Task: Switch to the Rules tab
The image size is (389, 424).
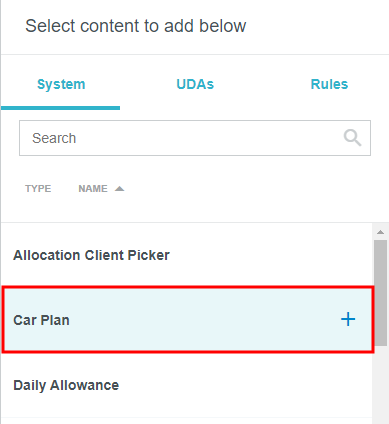Action: click(329, 84)
